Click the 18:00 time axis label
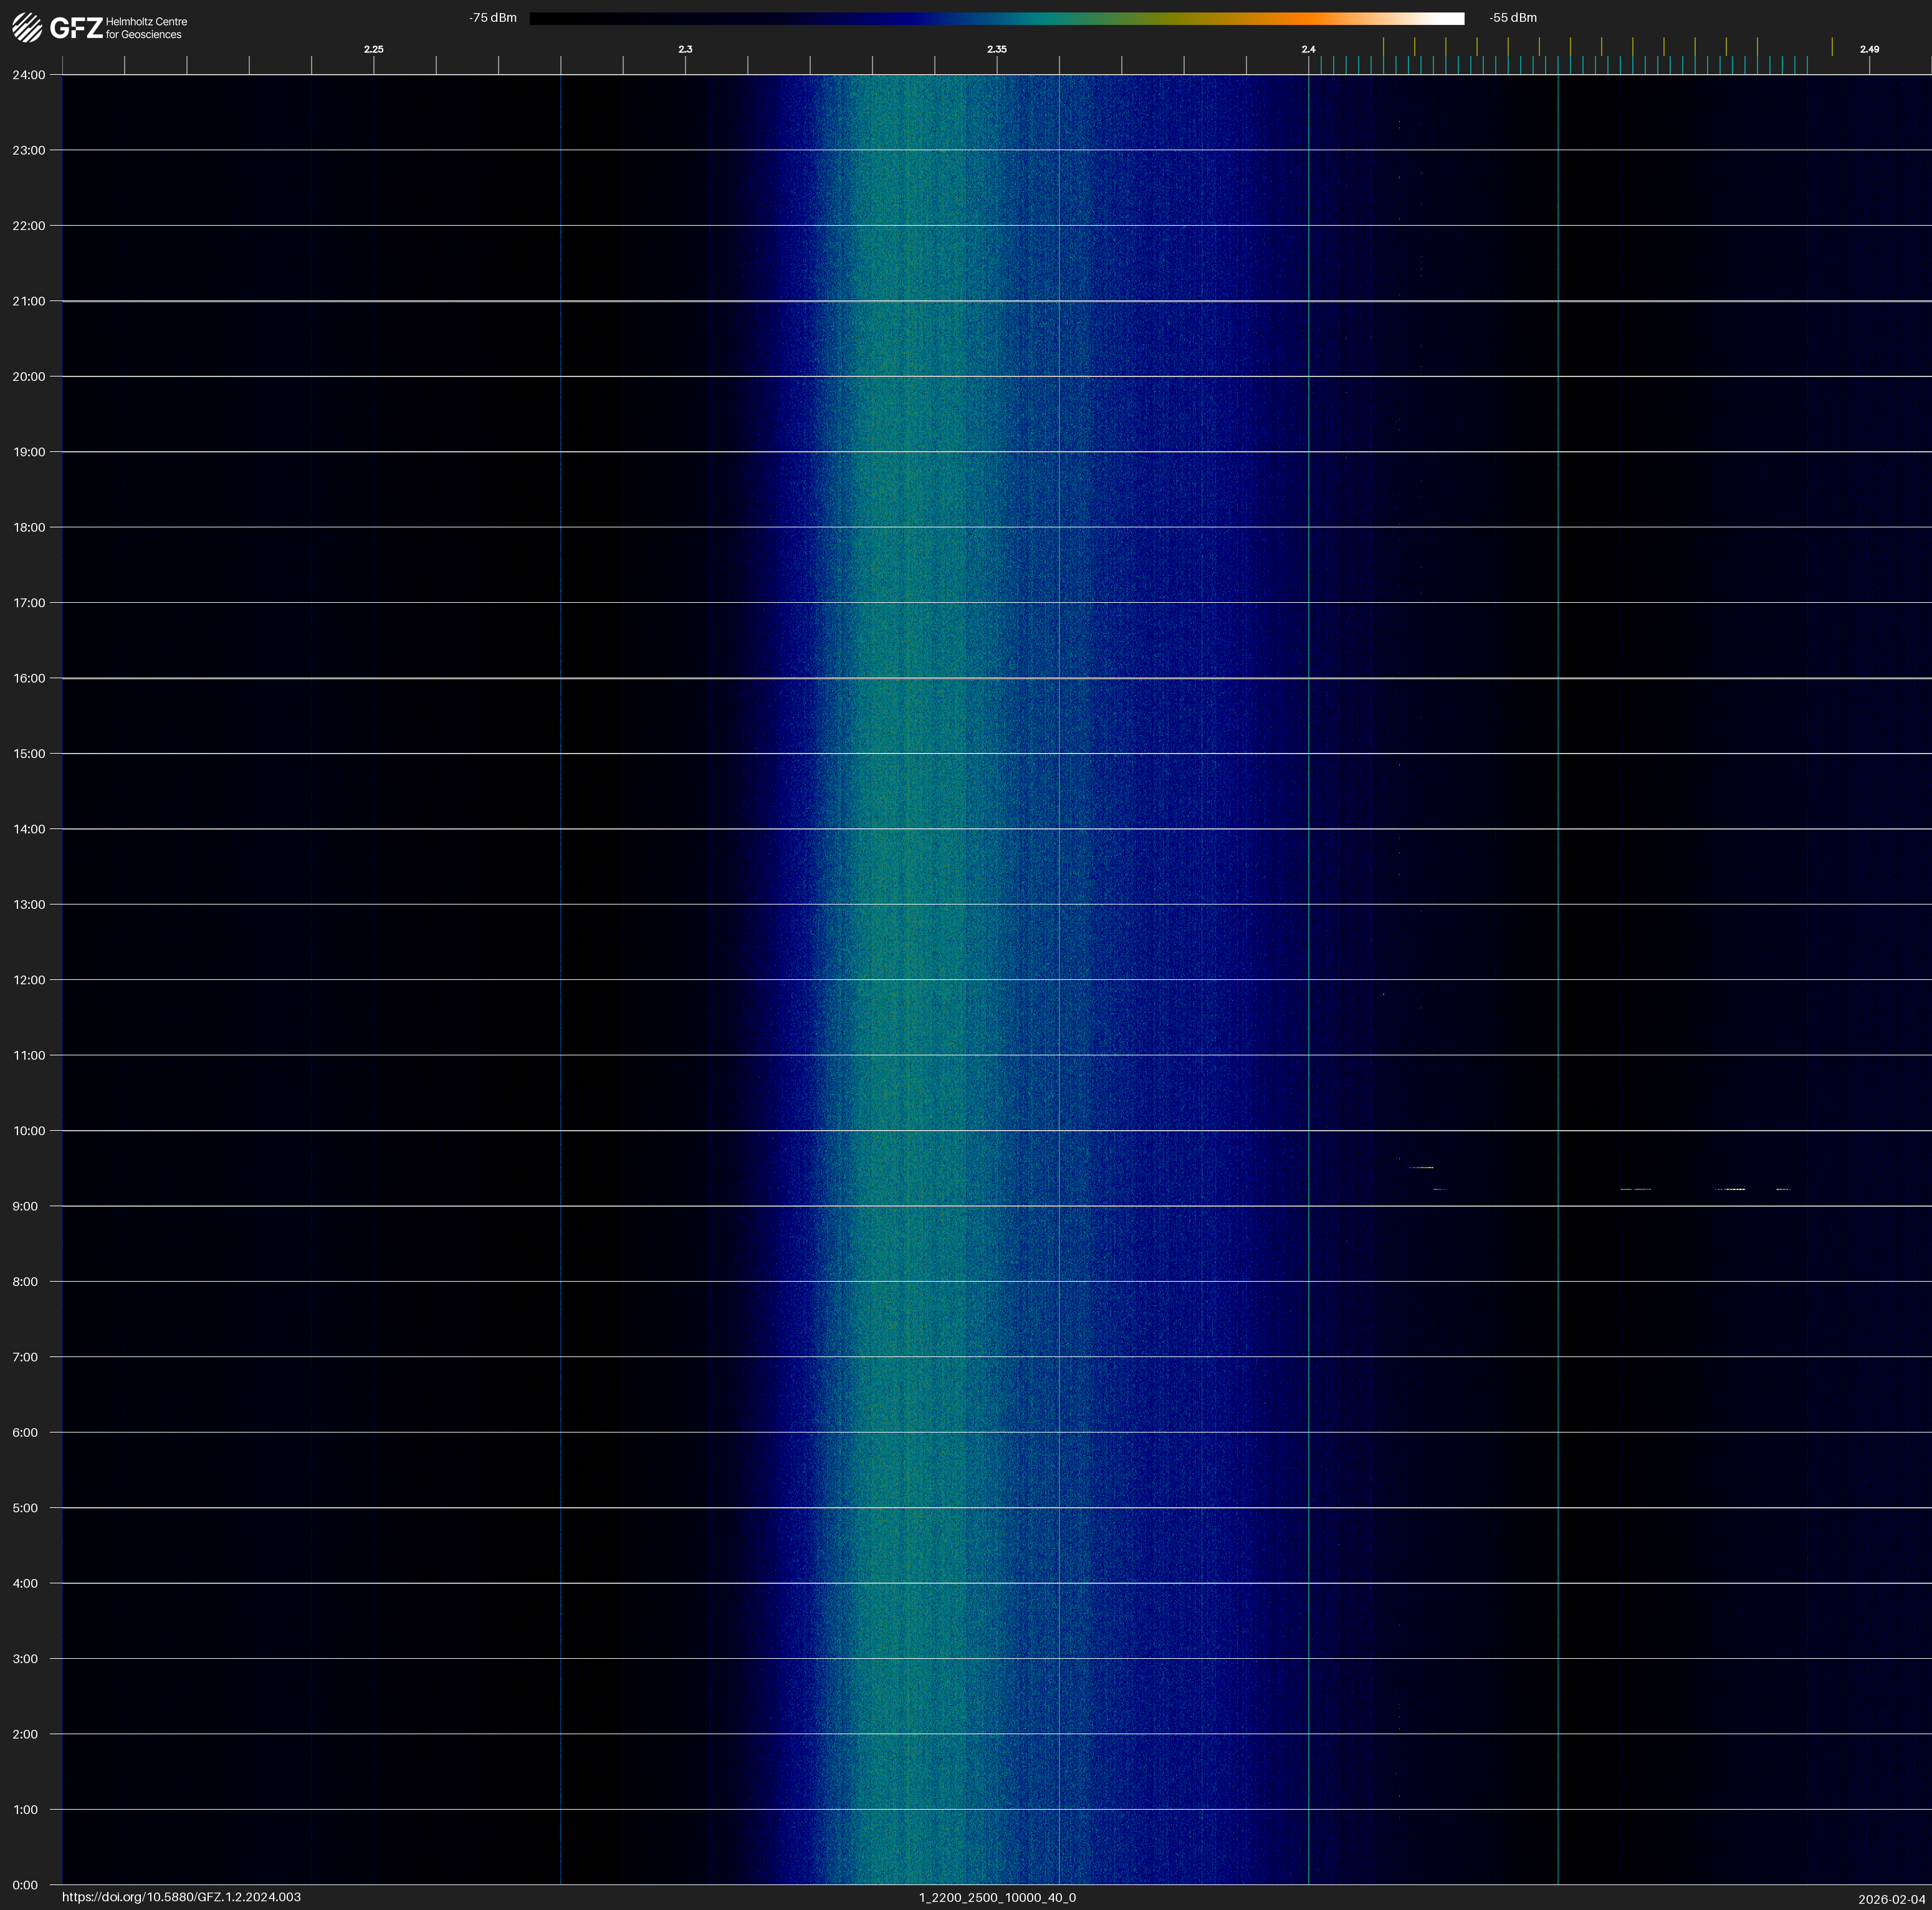Screen dimensions: 1932x1910 tap(29, 527)
